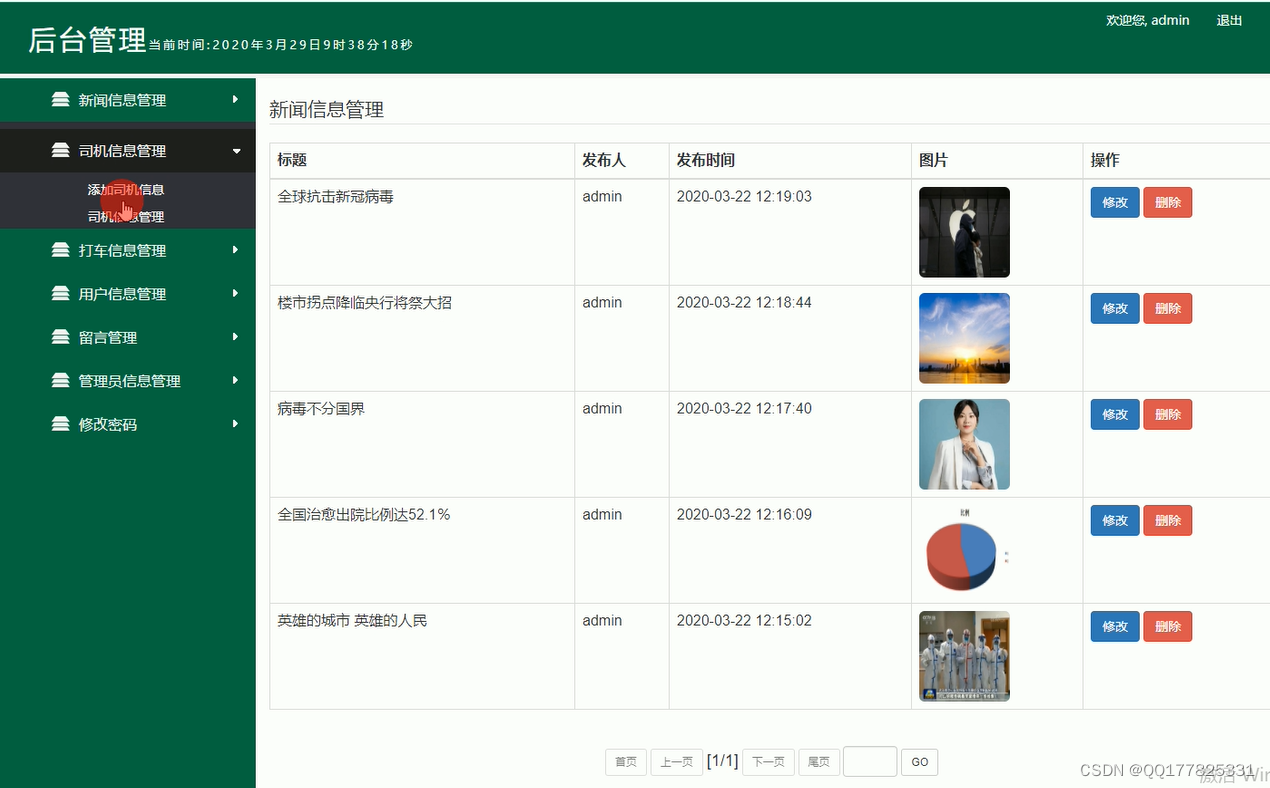1270x788 pixels.
Task: Click the 病毒不分国界 title cell
Action: point(422,444)
